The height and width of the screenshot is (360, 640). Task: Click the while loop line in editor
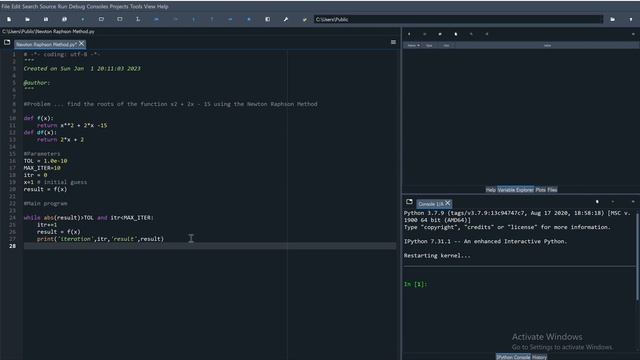tap(89, 218)
